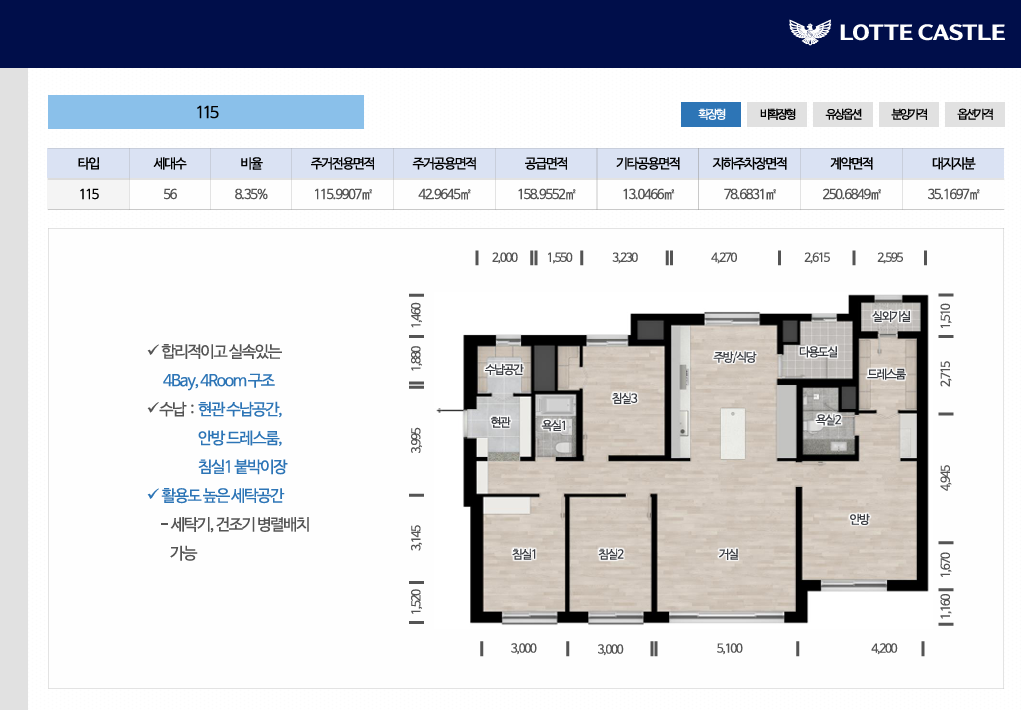Click the 안방 room on floor plan
The height and width of the screenshot is (710, 1021).
859,519
